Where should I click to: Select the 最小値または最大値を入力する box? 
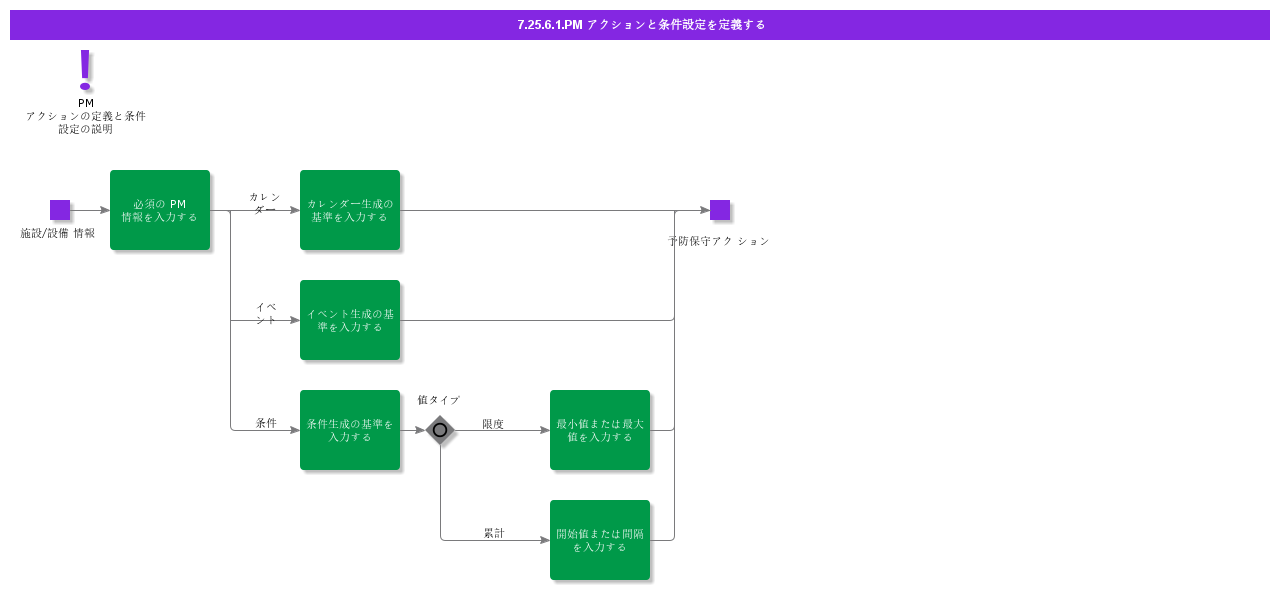(x=600, y=430)
